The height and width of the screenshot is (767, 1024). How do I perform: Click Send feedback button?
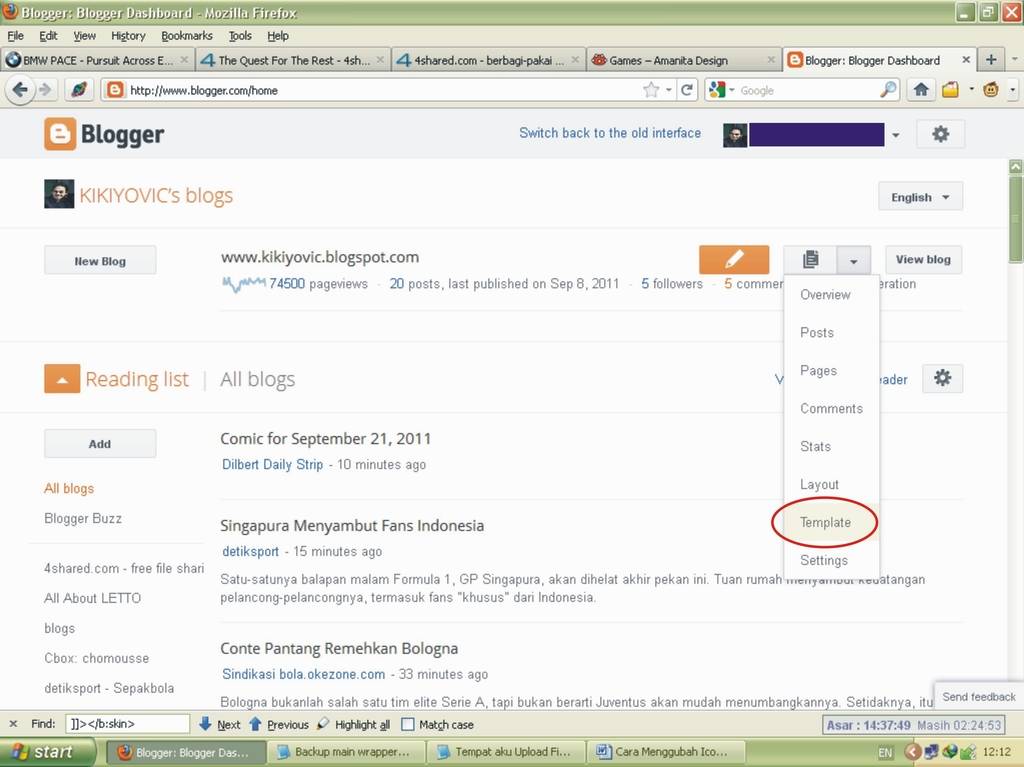978,696
